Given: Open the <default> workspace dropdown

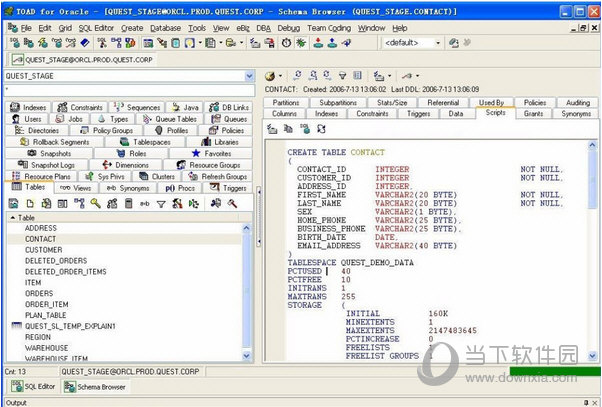Looking at the screenshot, I should coord(438,43).
